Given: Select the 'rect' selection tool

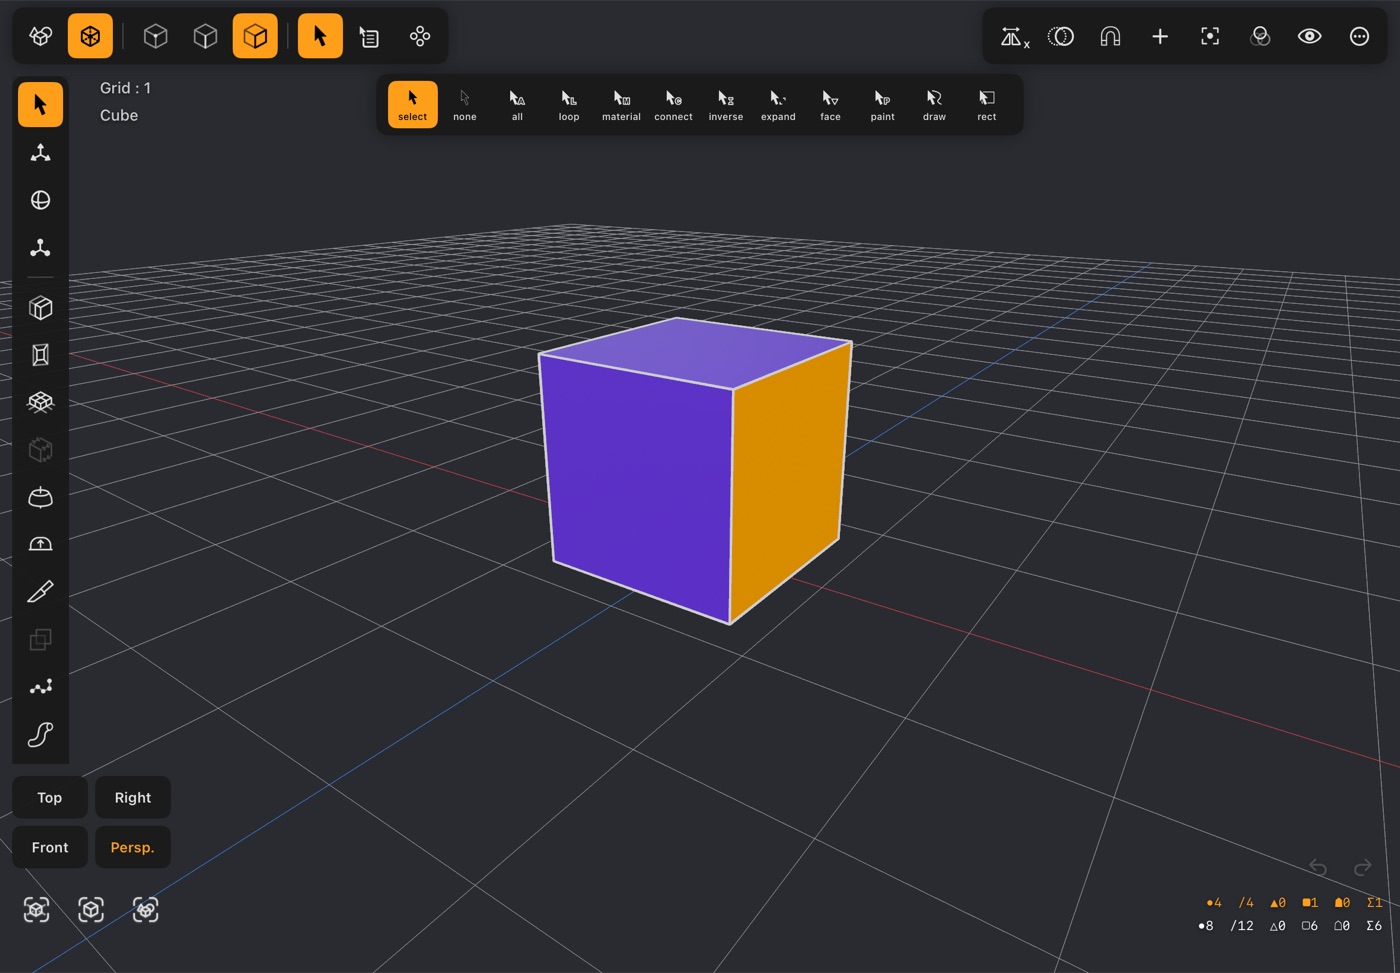Looking at the screenshot, I should tap(987, 104).
